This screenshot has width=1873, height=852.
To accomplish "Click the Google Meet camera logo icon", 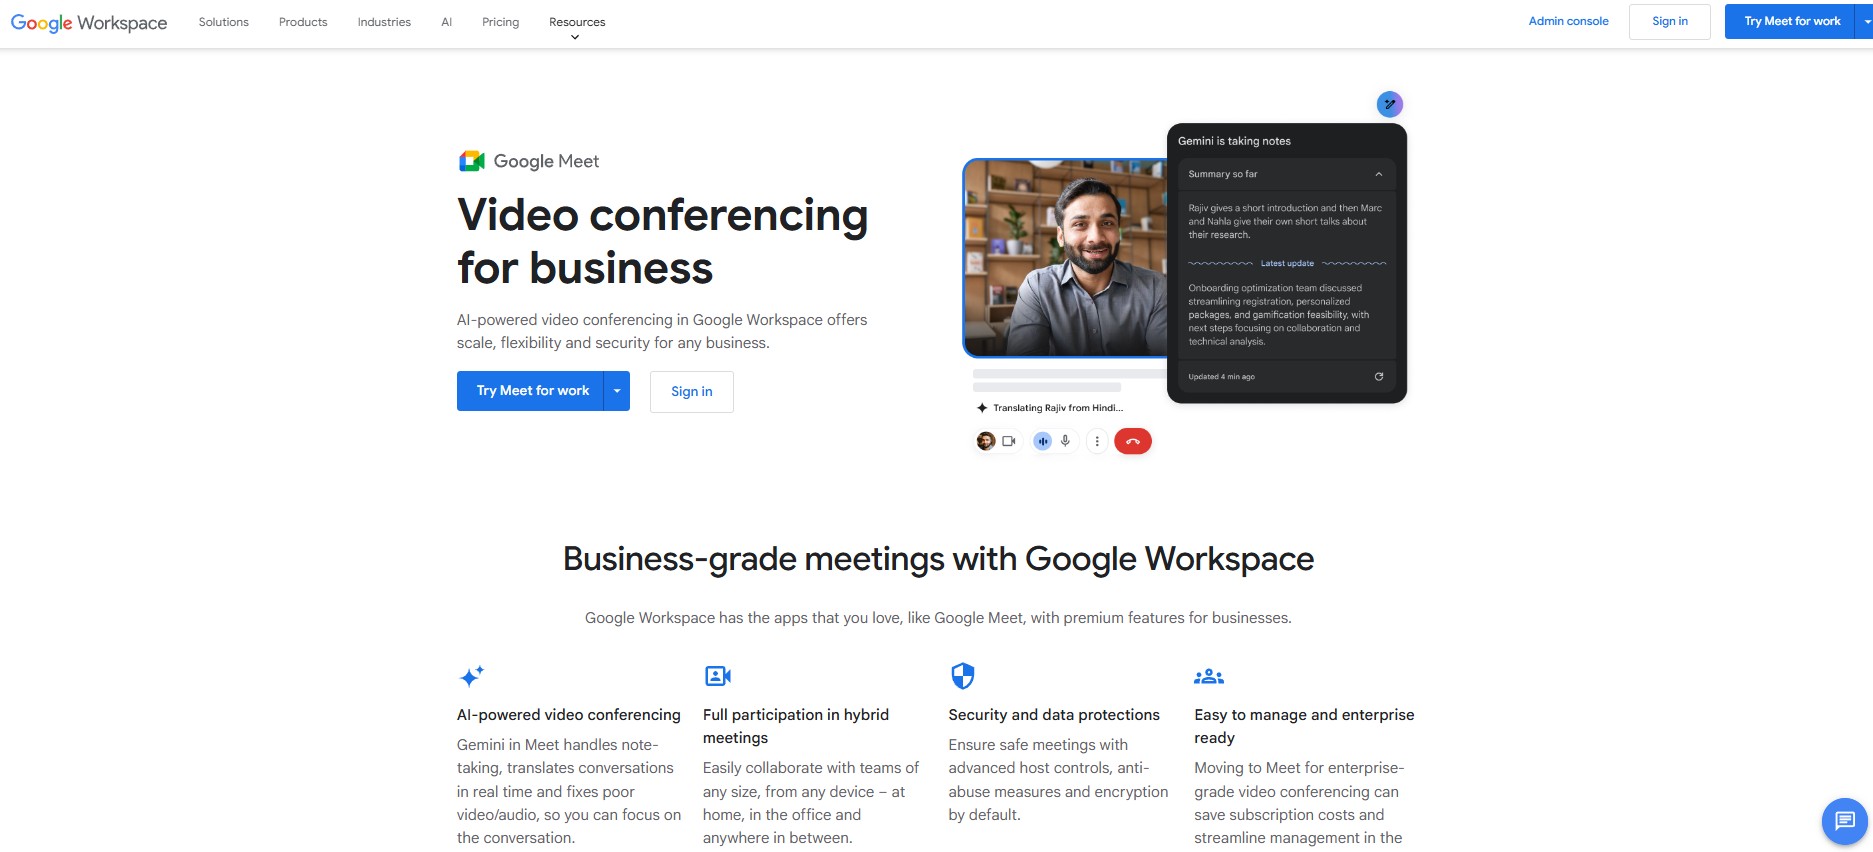I will coord(471,161).
